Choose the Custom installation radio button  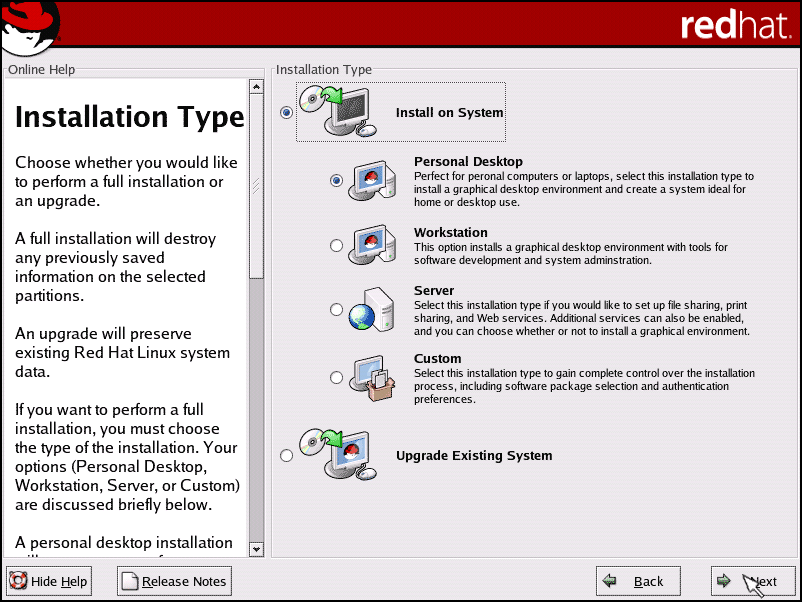coord(336,377)
